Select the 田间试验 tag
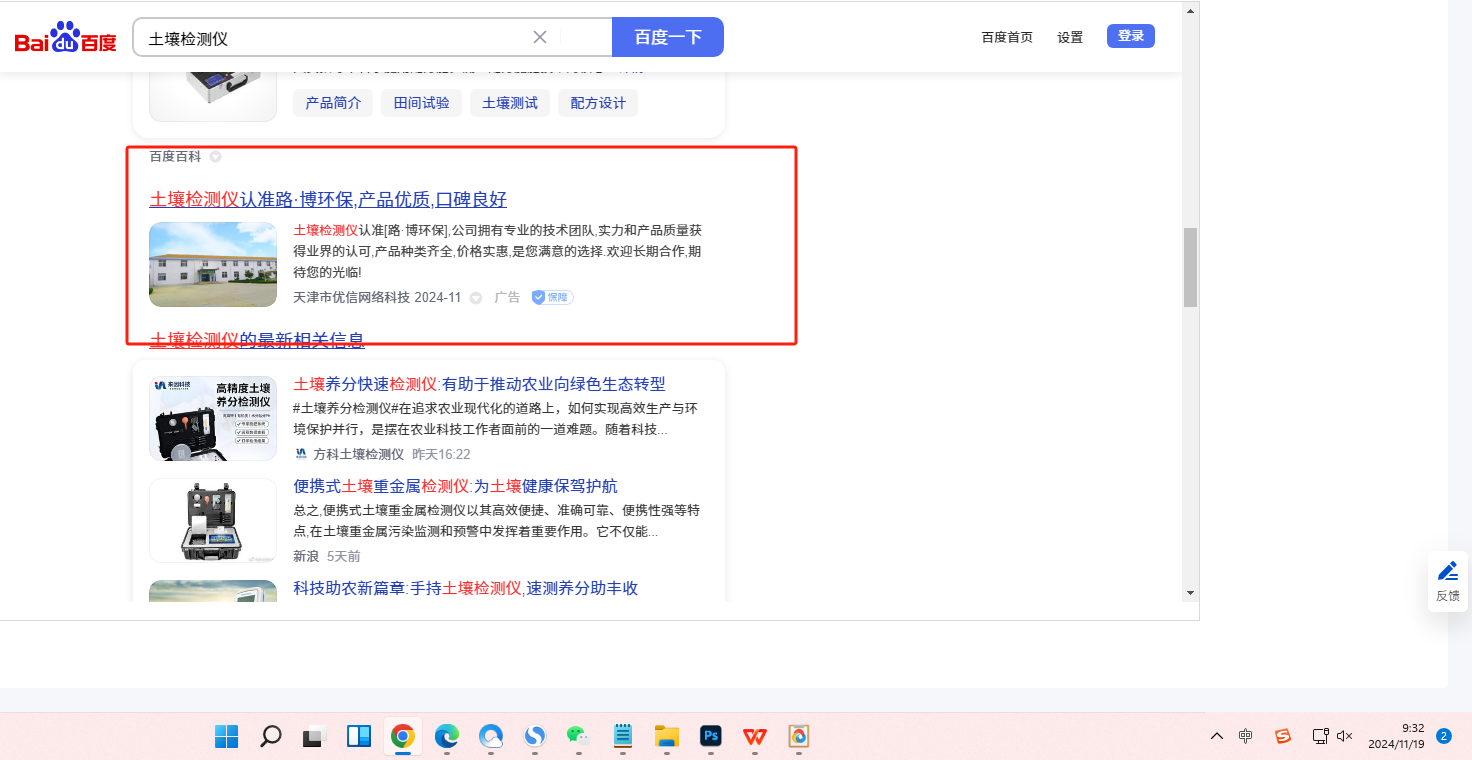Screen dimensions: 1472x760 (421, 103)
